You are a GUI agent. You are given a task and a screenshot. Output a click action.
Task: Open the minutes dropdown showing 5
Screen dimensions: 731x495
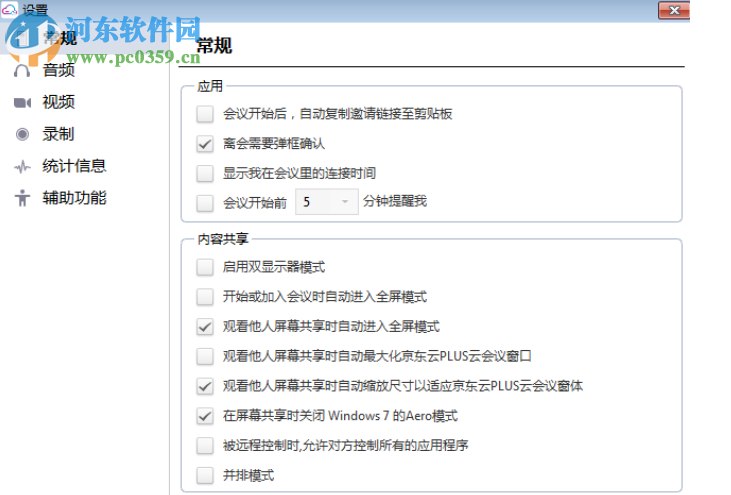pos(327,202)
